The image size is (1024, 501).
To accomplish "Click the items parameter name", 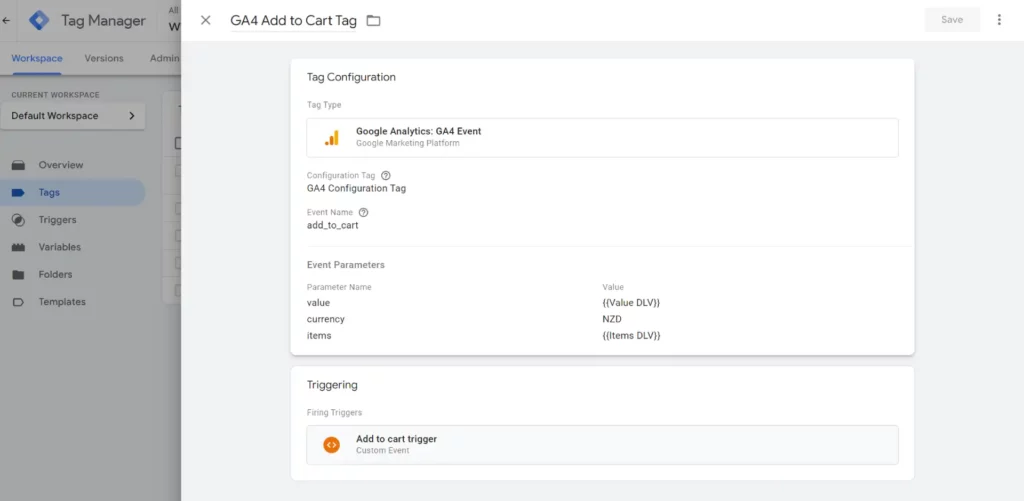I will (x=319, y=336).
